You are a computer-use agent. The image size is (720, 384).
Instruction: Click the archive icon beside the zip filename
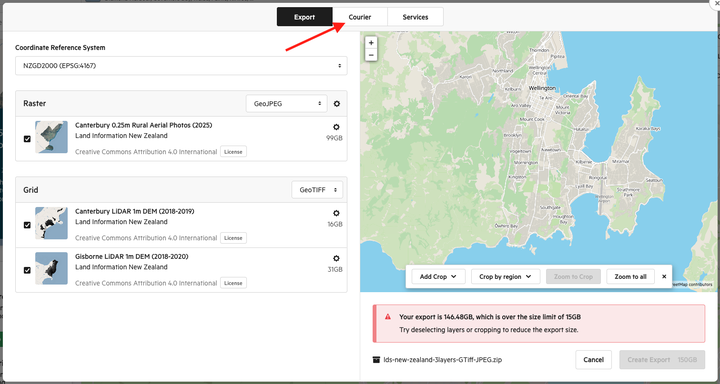click(x=377, y=360)
